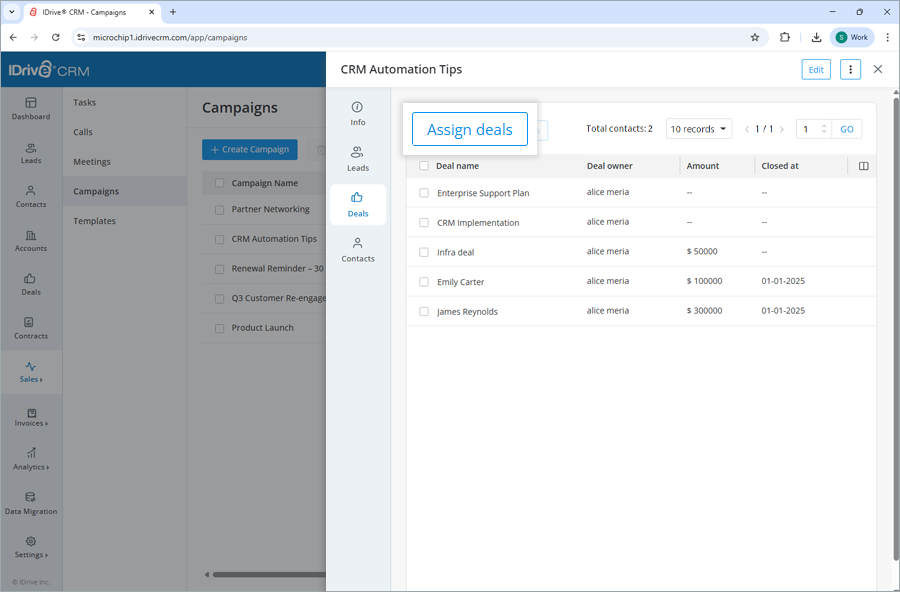Click the Assign deals button
Screen dimensions: 900x592
coord(470,129)
